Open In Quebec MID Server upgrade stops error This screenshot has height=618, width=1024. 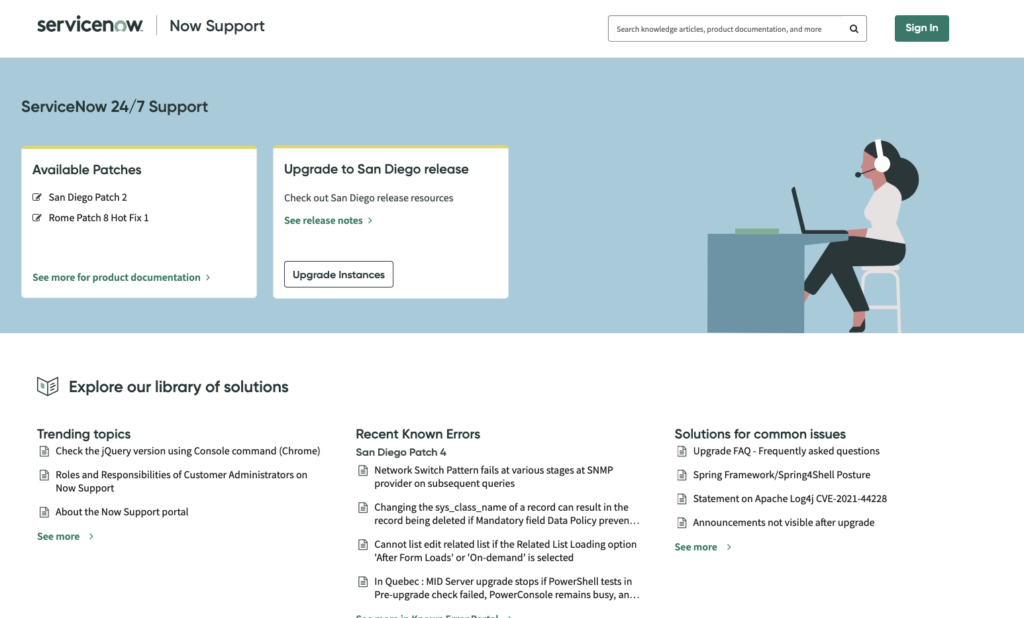[x=506, y=588]
